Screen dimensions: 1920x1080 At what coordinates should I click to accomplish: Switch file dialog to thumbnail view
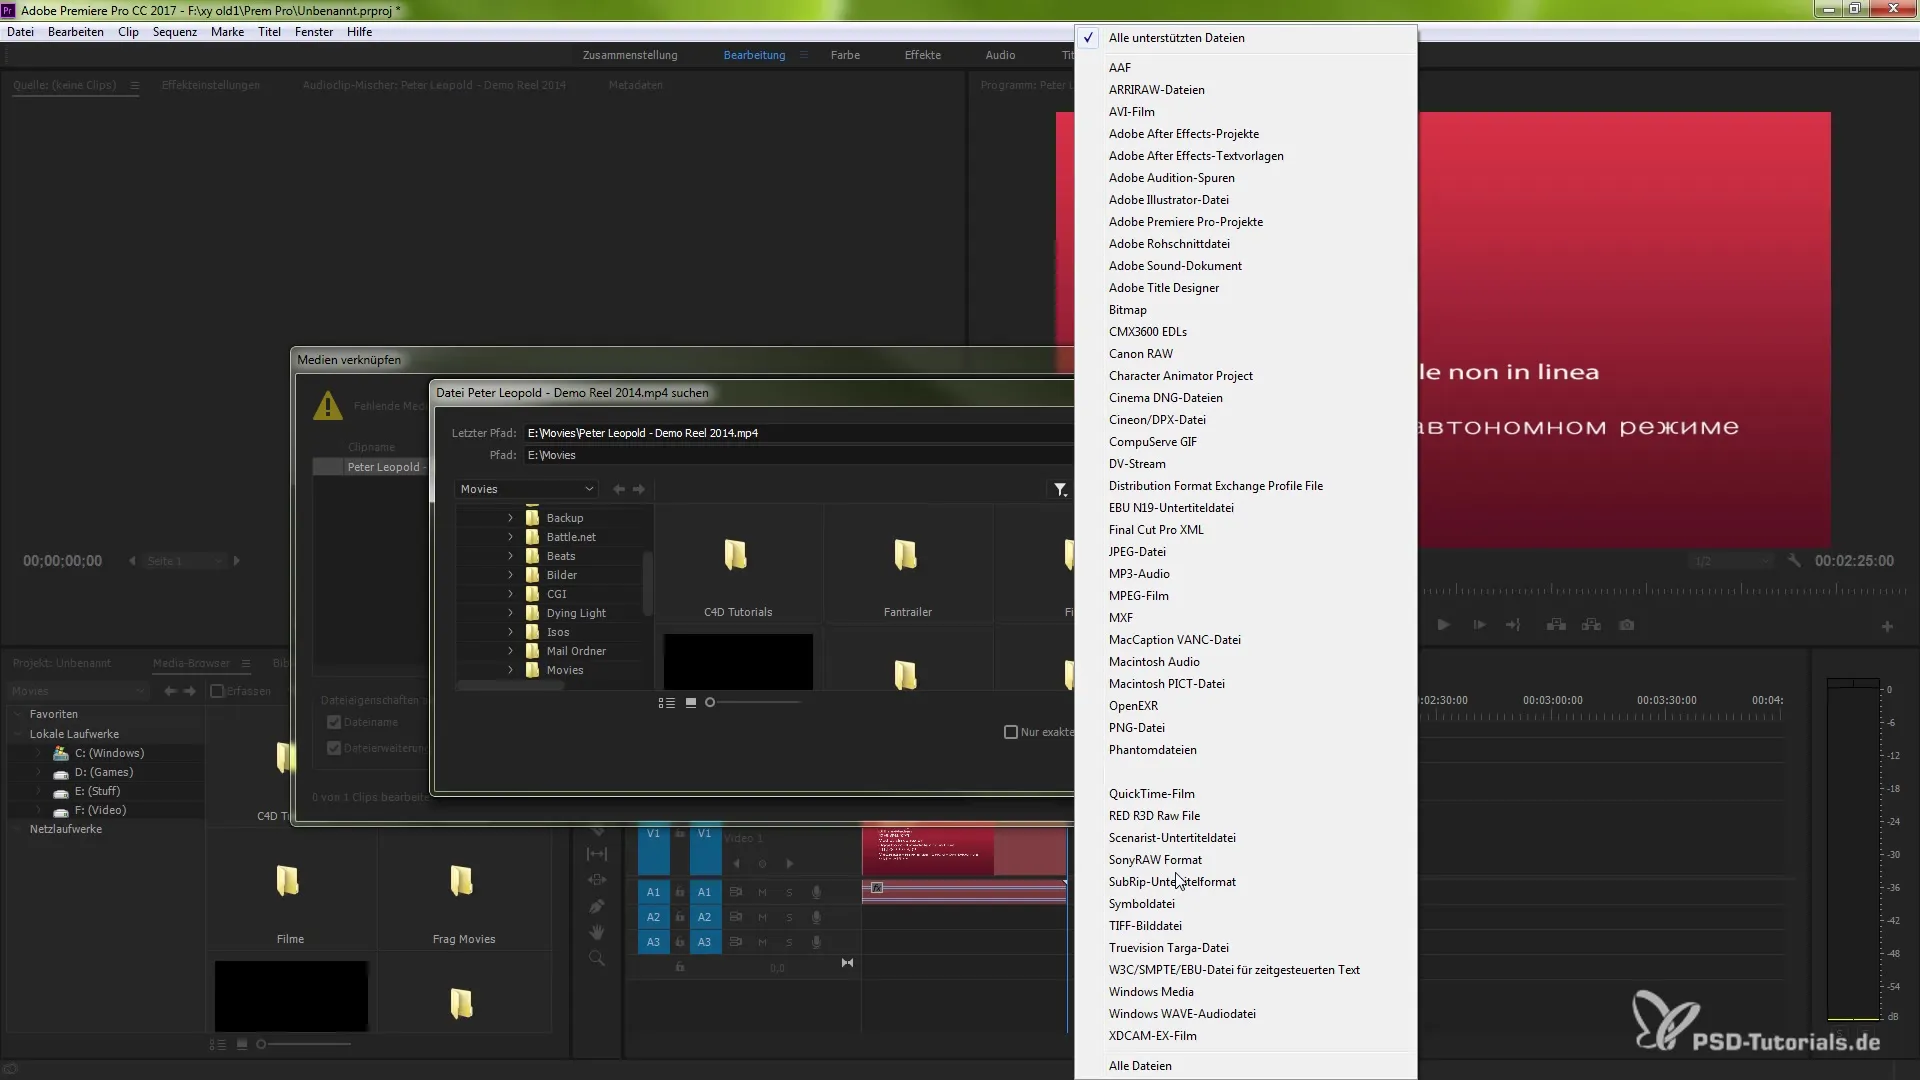[691, 703]
